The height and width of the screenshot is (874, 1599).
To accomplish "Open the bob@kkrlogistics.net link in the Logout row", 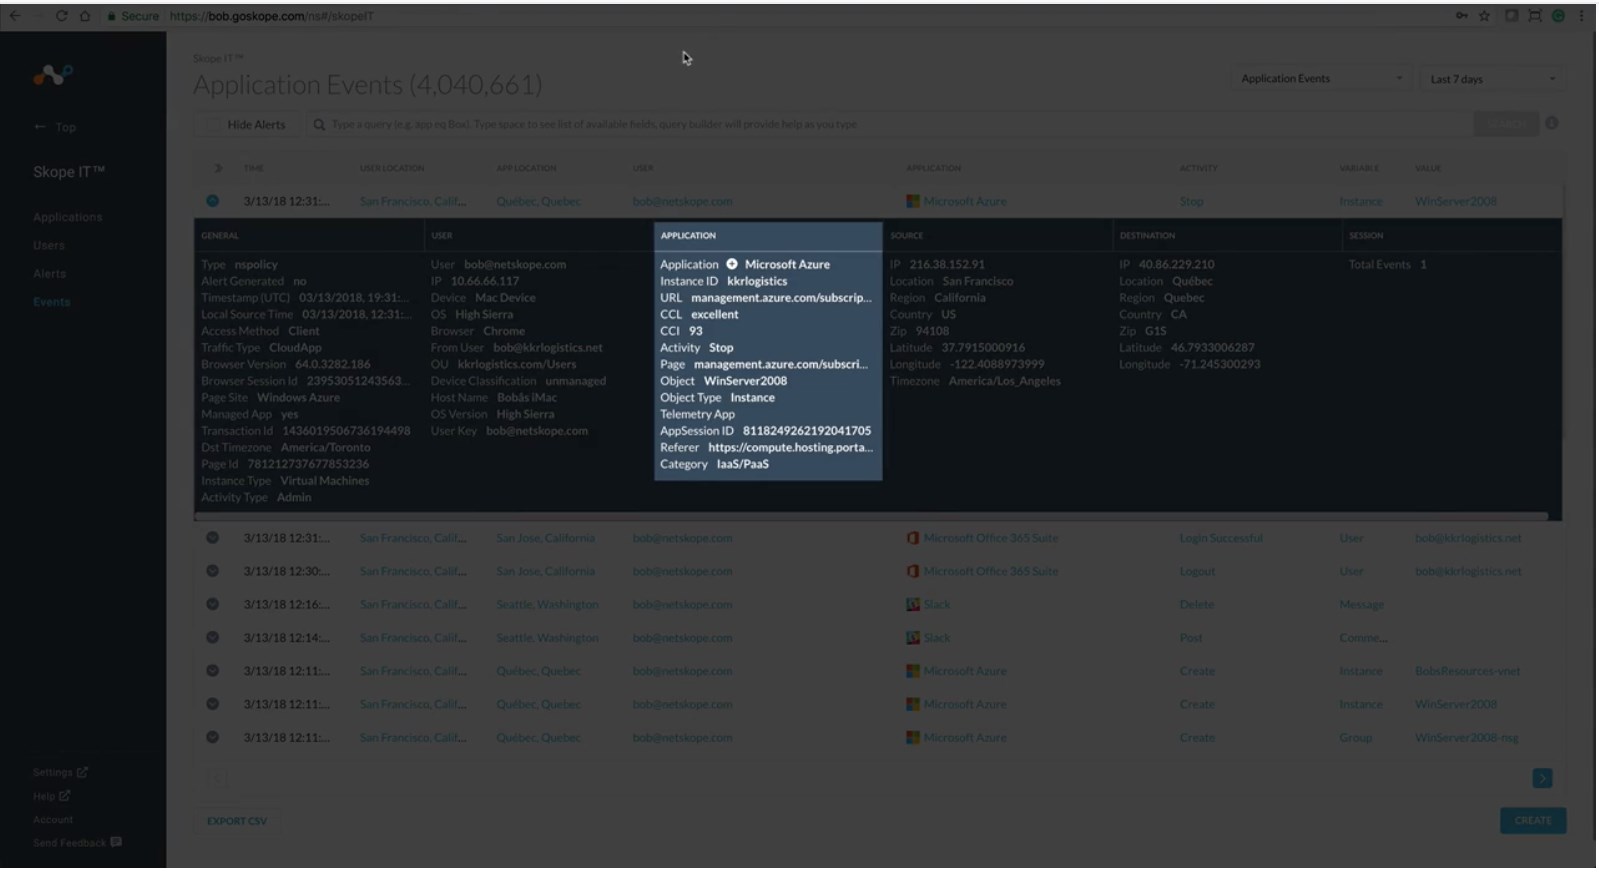I will click(1468, 571).
